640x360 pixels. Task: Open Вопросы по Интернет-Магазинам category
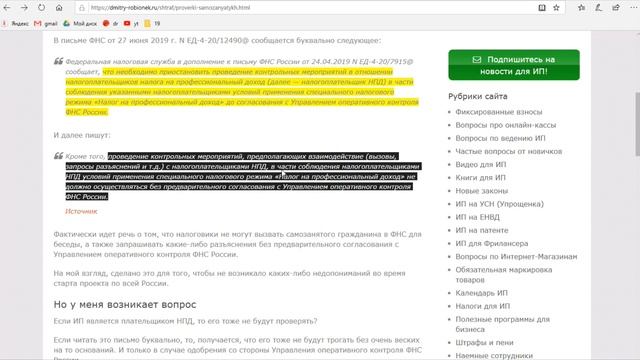click(516, 256)
